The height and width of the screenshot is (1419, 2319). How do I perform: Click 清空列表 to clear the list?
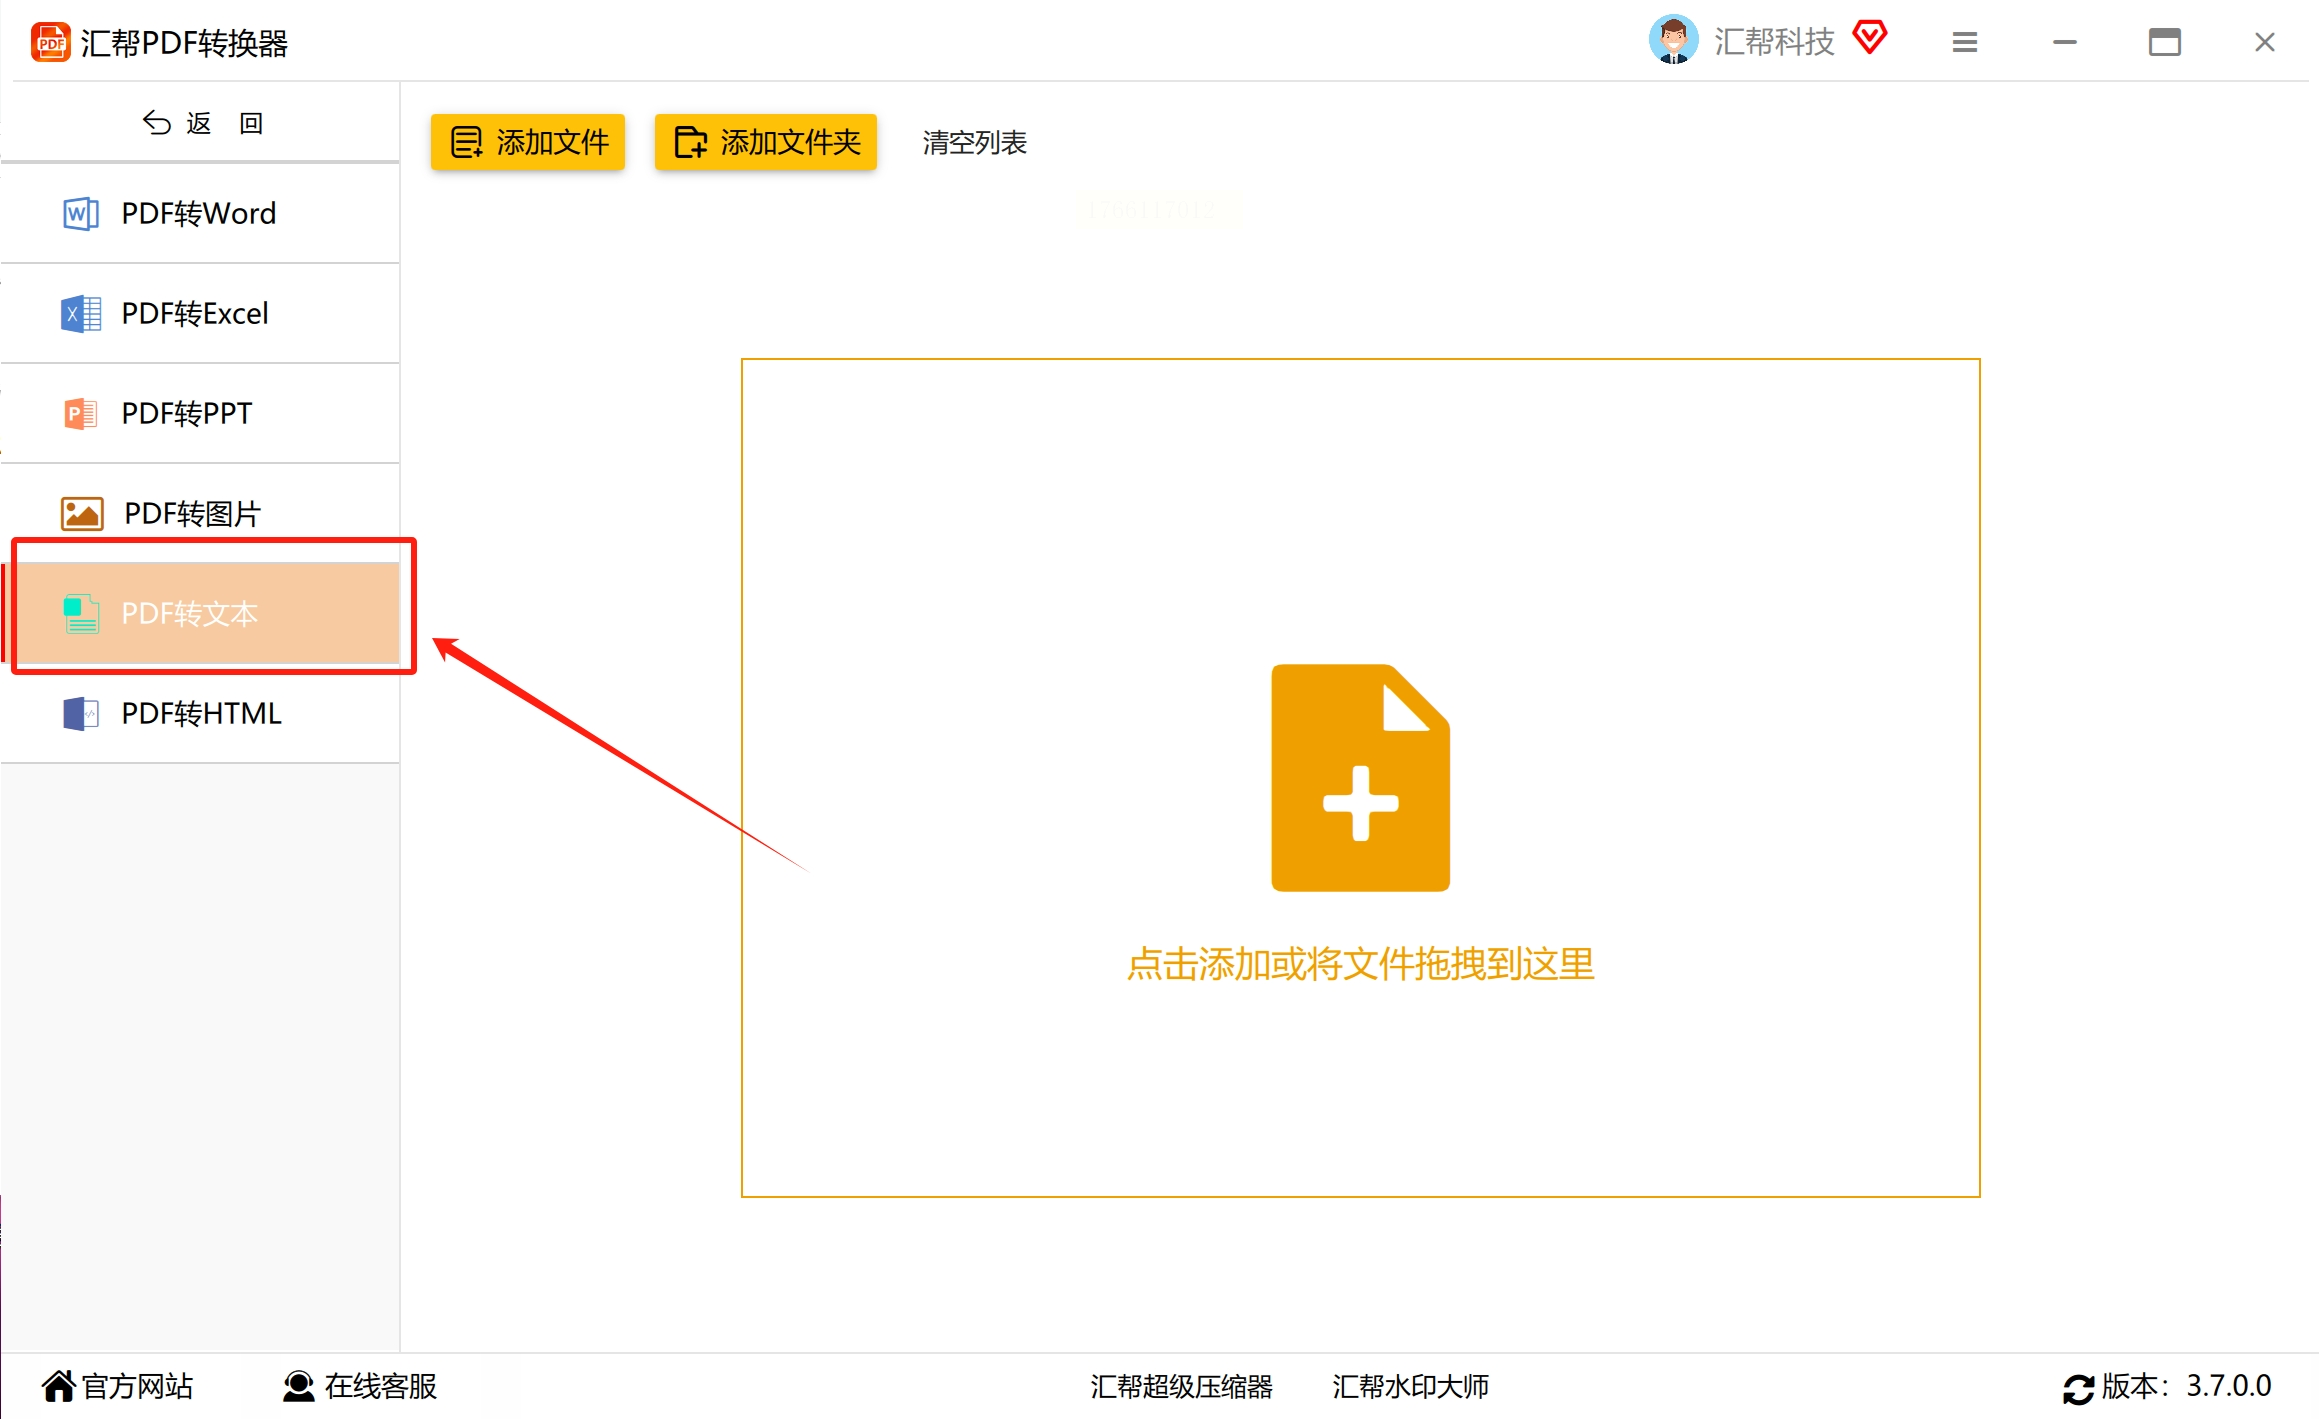(x=974, y=143)
